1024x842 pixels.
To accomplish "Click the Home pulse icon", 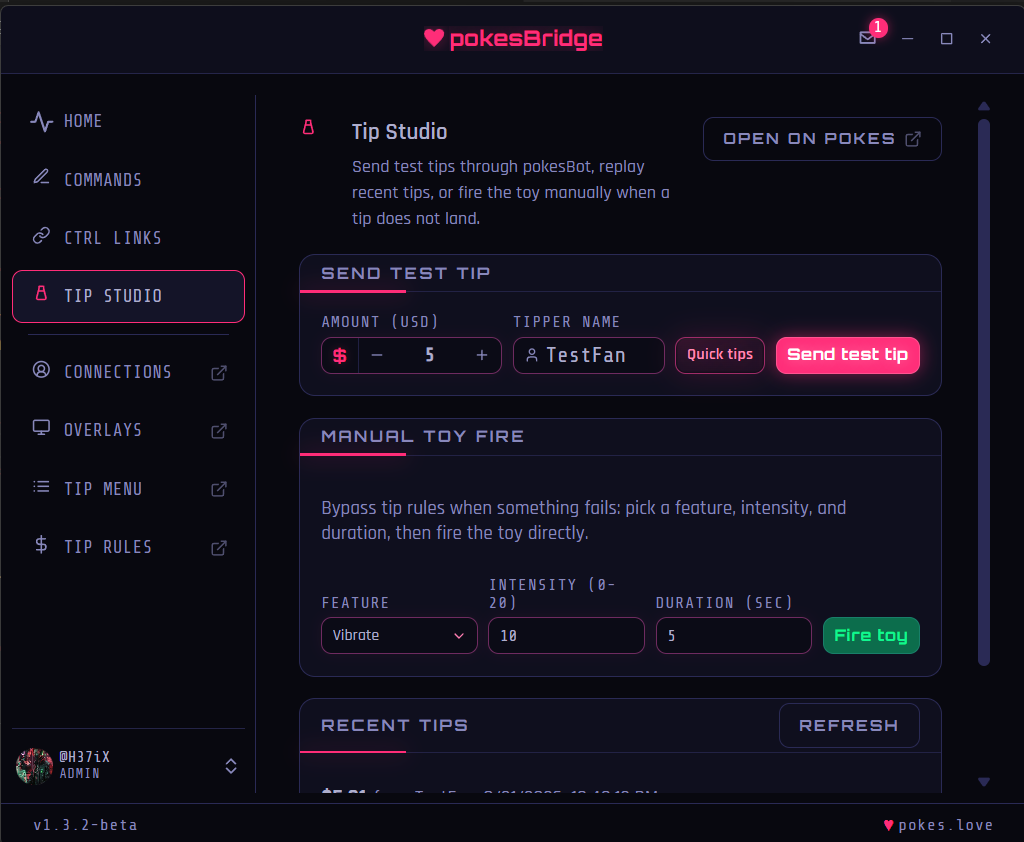I will [41, 121].
